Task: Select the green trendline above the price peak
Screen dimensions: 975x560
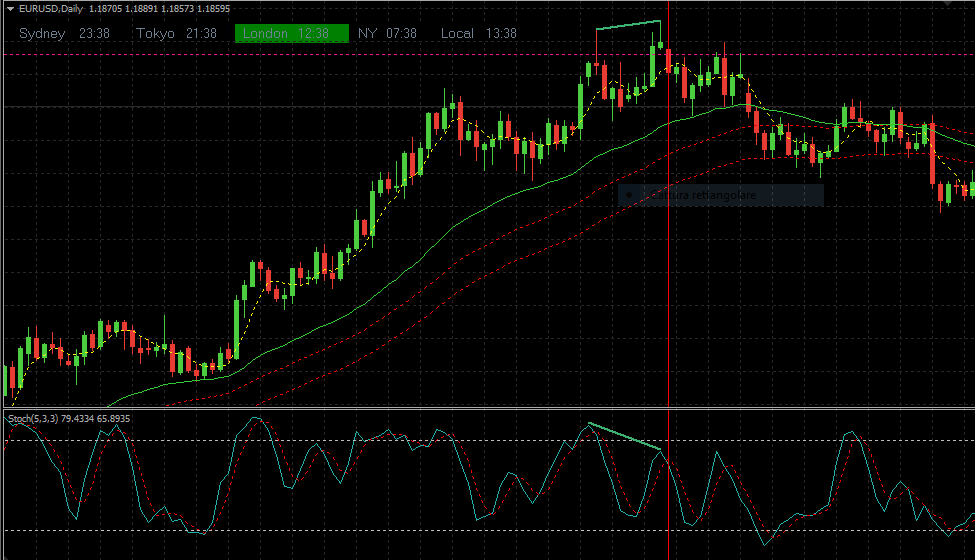Action: tap(628, 25)
